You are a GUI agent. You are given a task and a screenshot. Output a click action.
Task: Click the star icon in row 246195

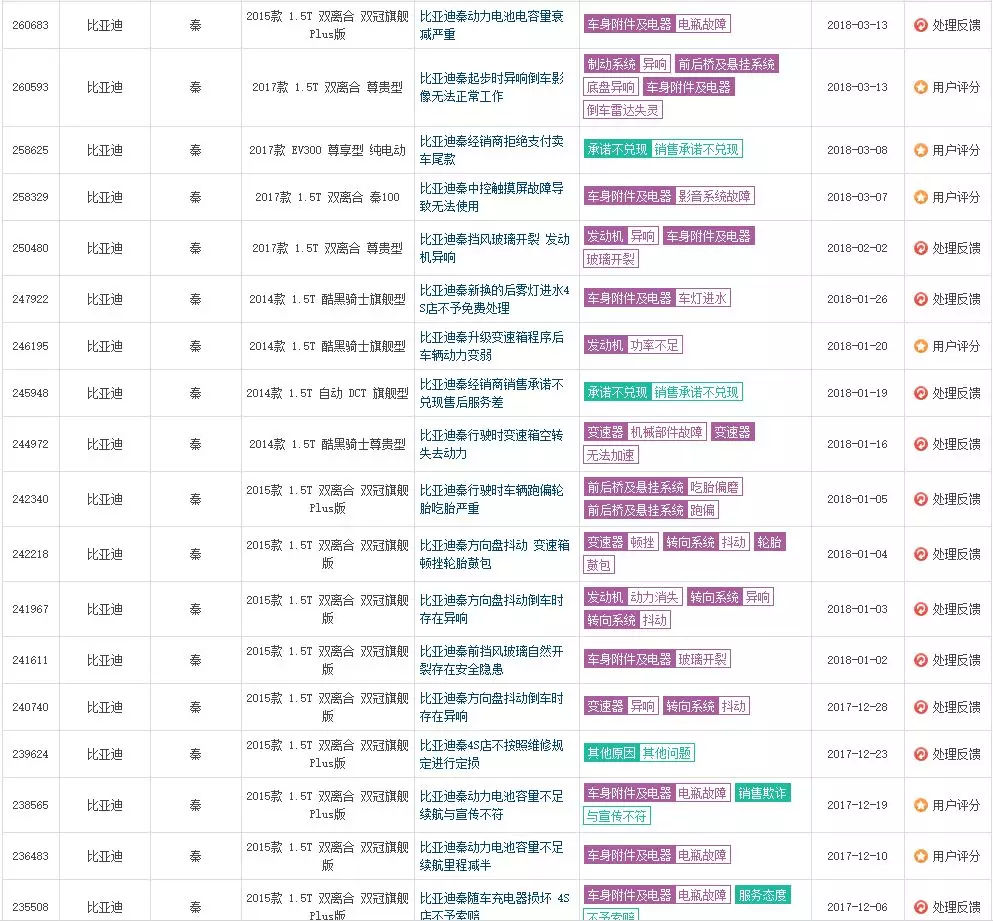(x=920, y=346)
